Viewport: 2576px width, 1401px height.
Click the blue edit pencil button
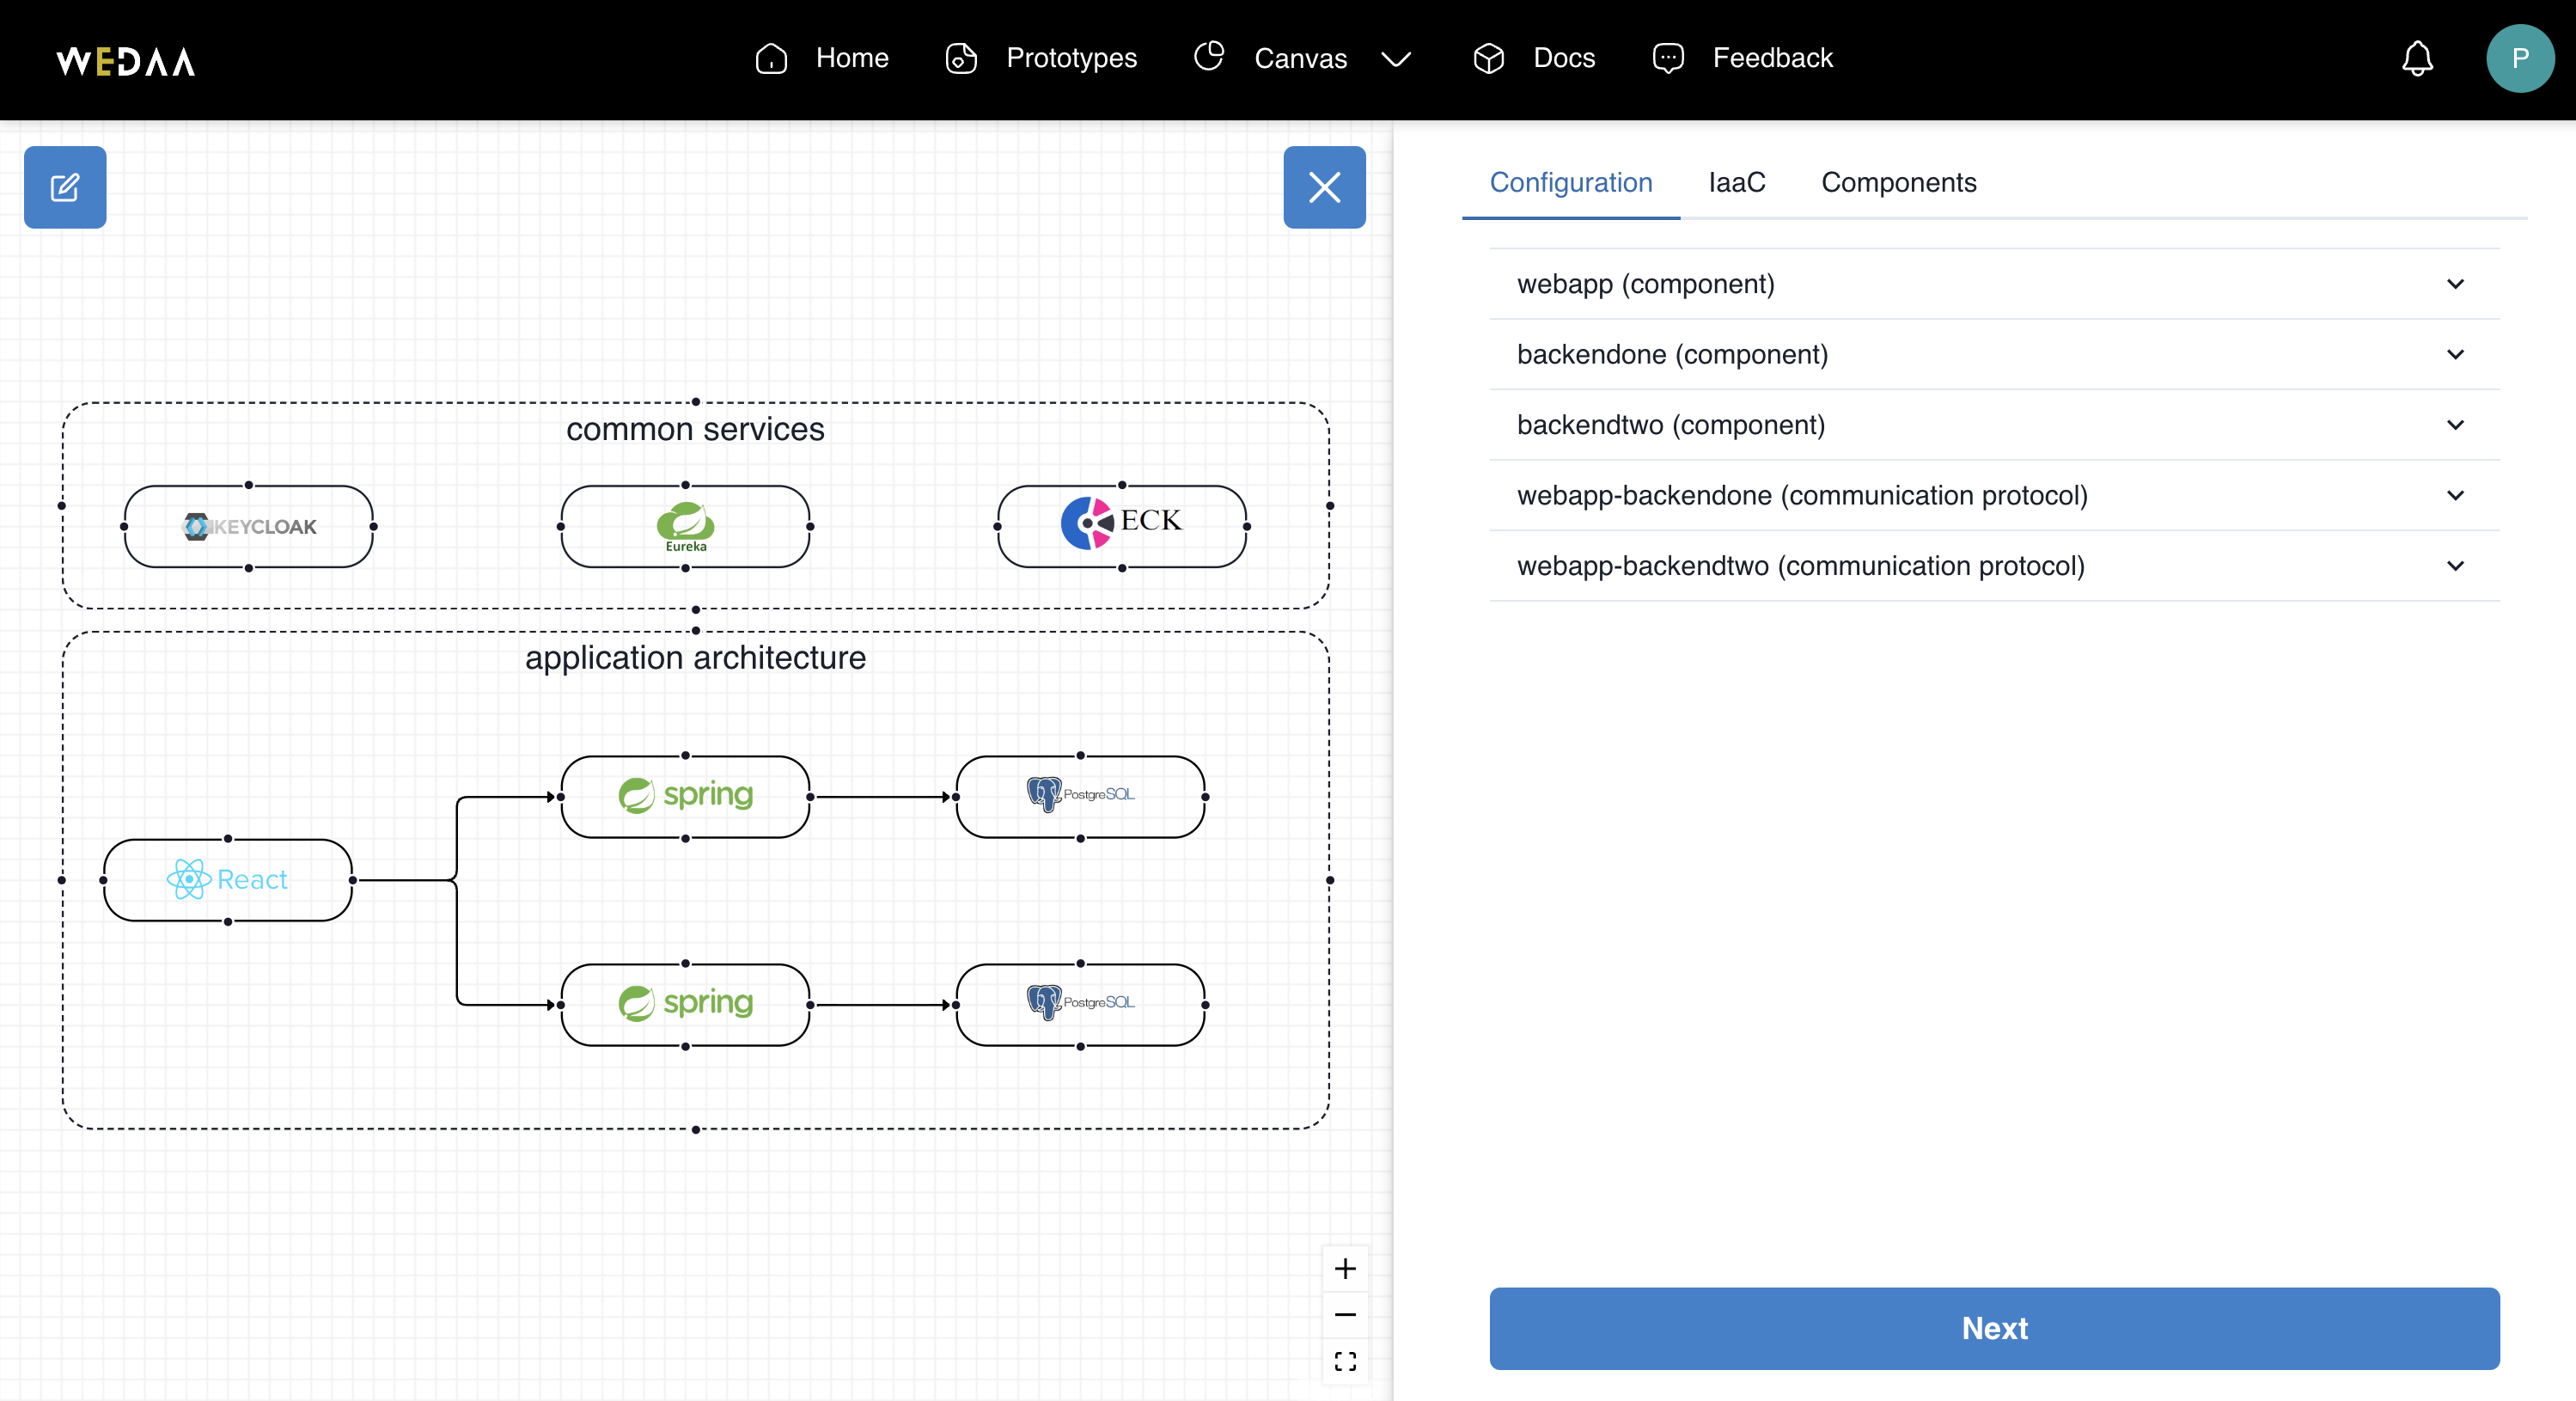point(65,187)
